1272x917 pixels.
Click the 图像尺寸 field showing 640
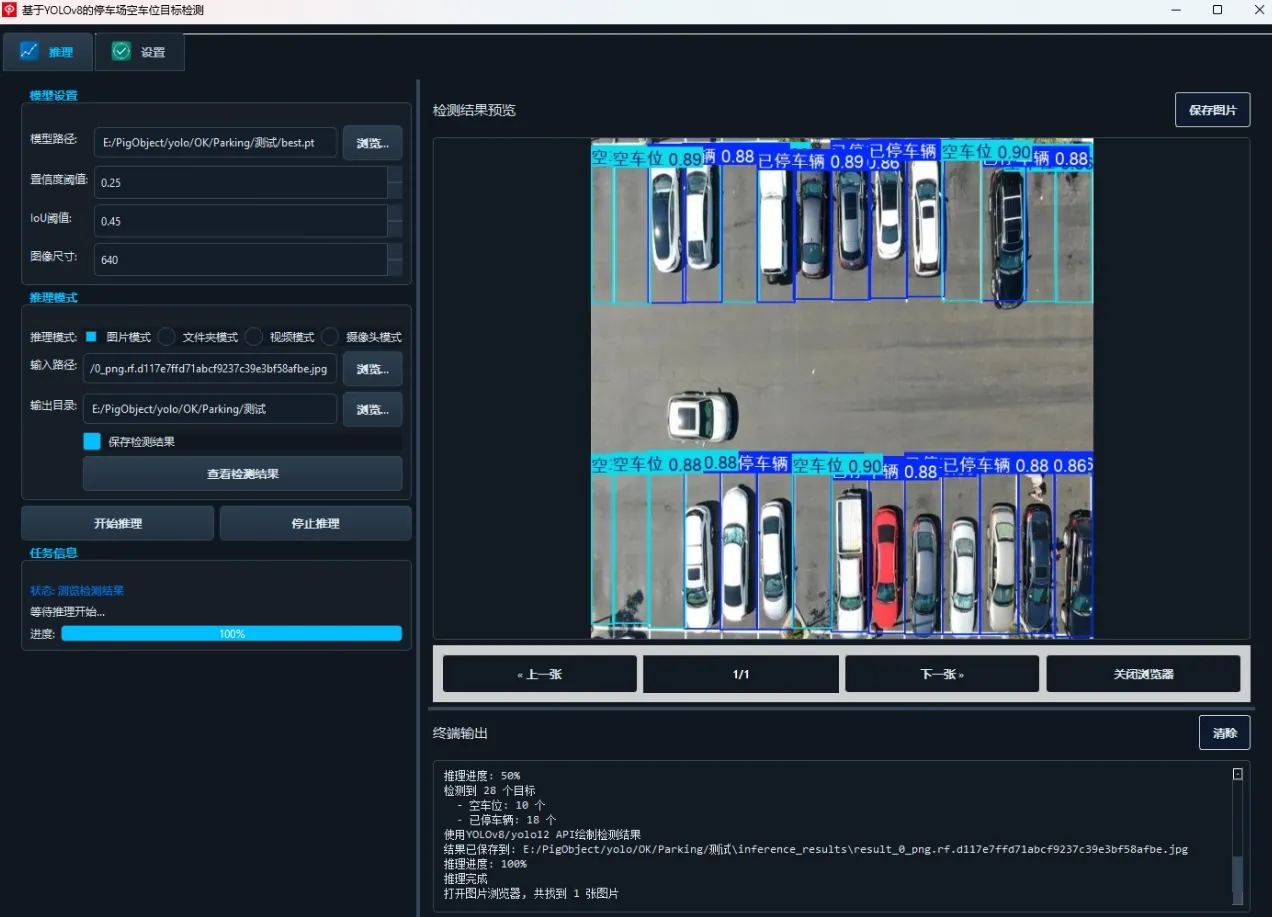point(240,259)
